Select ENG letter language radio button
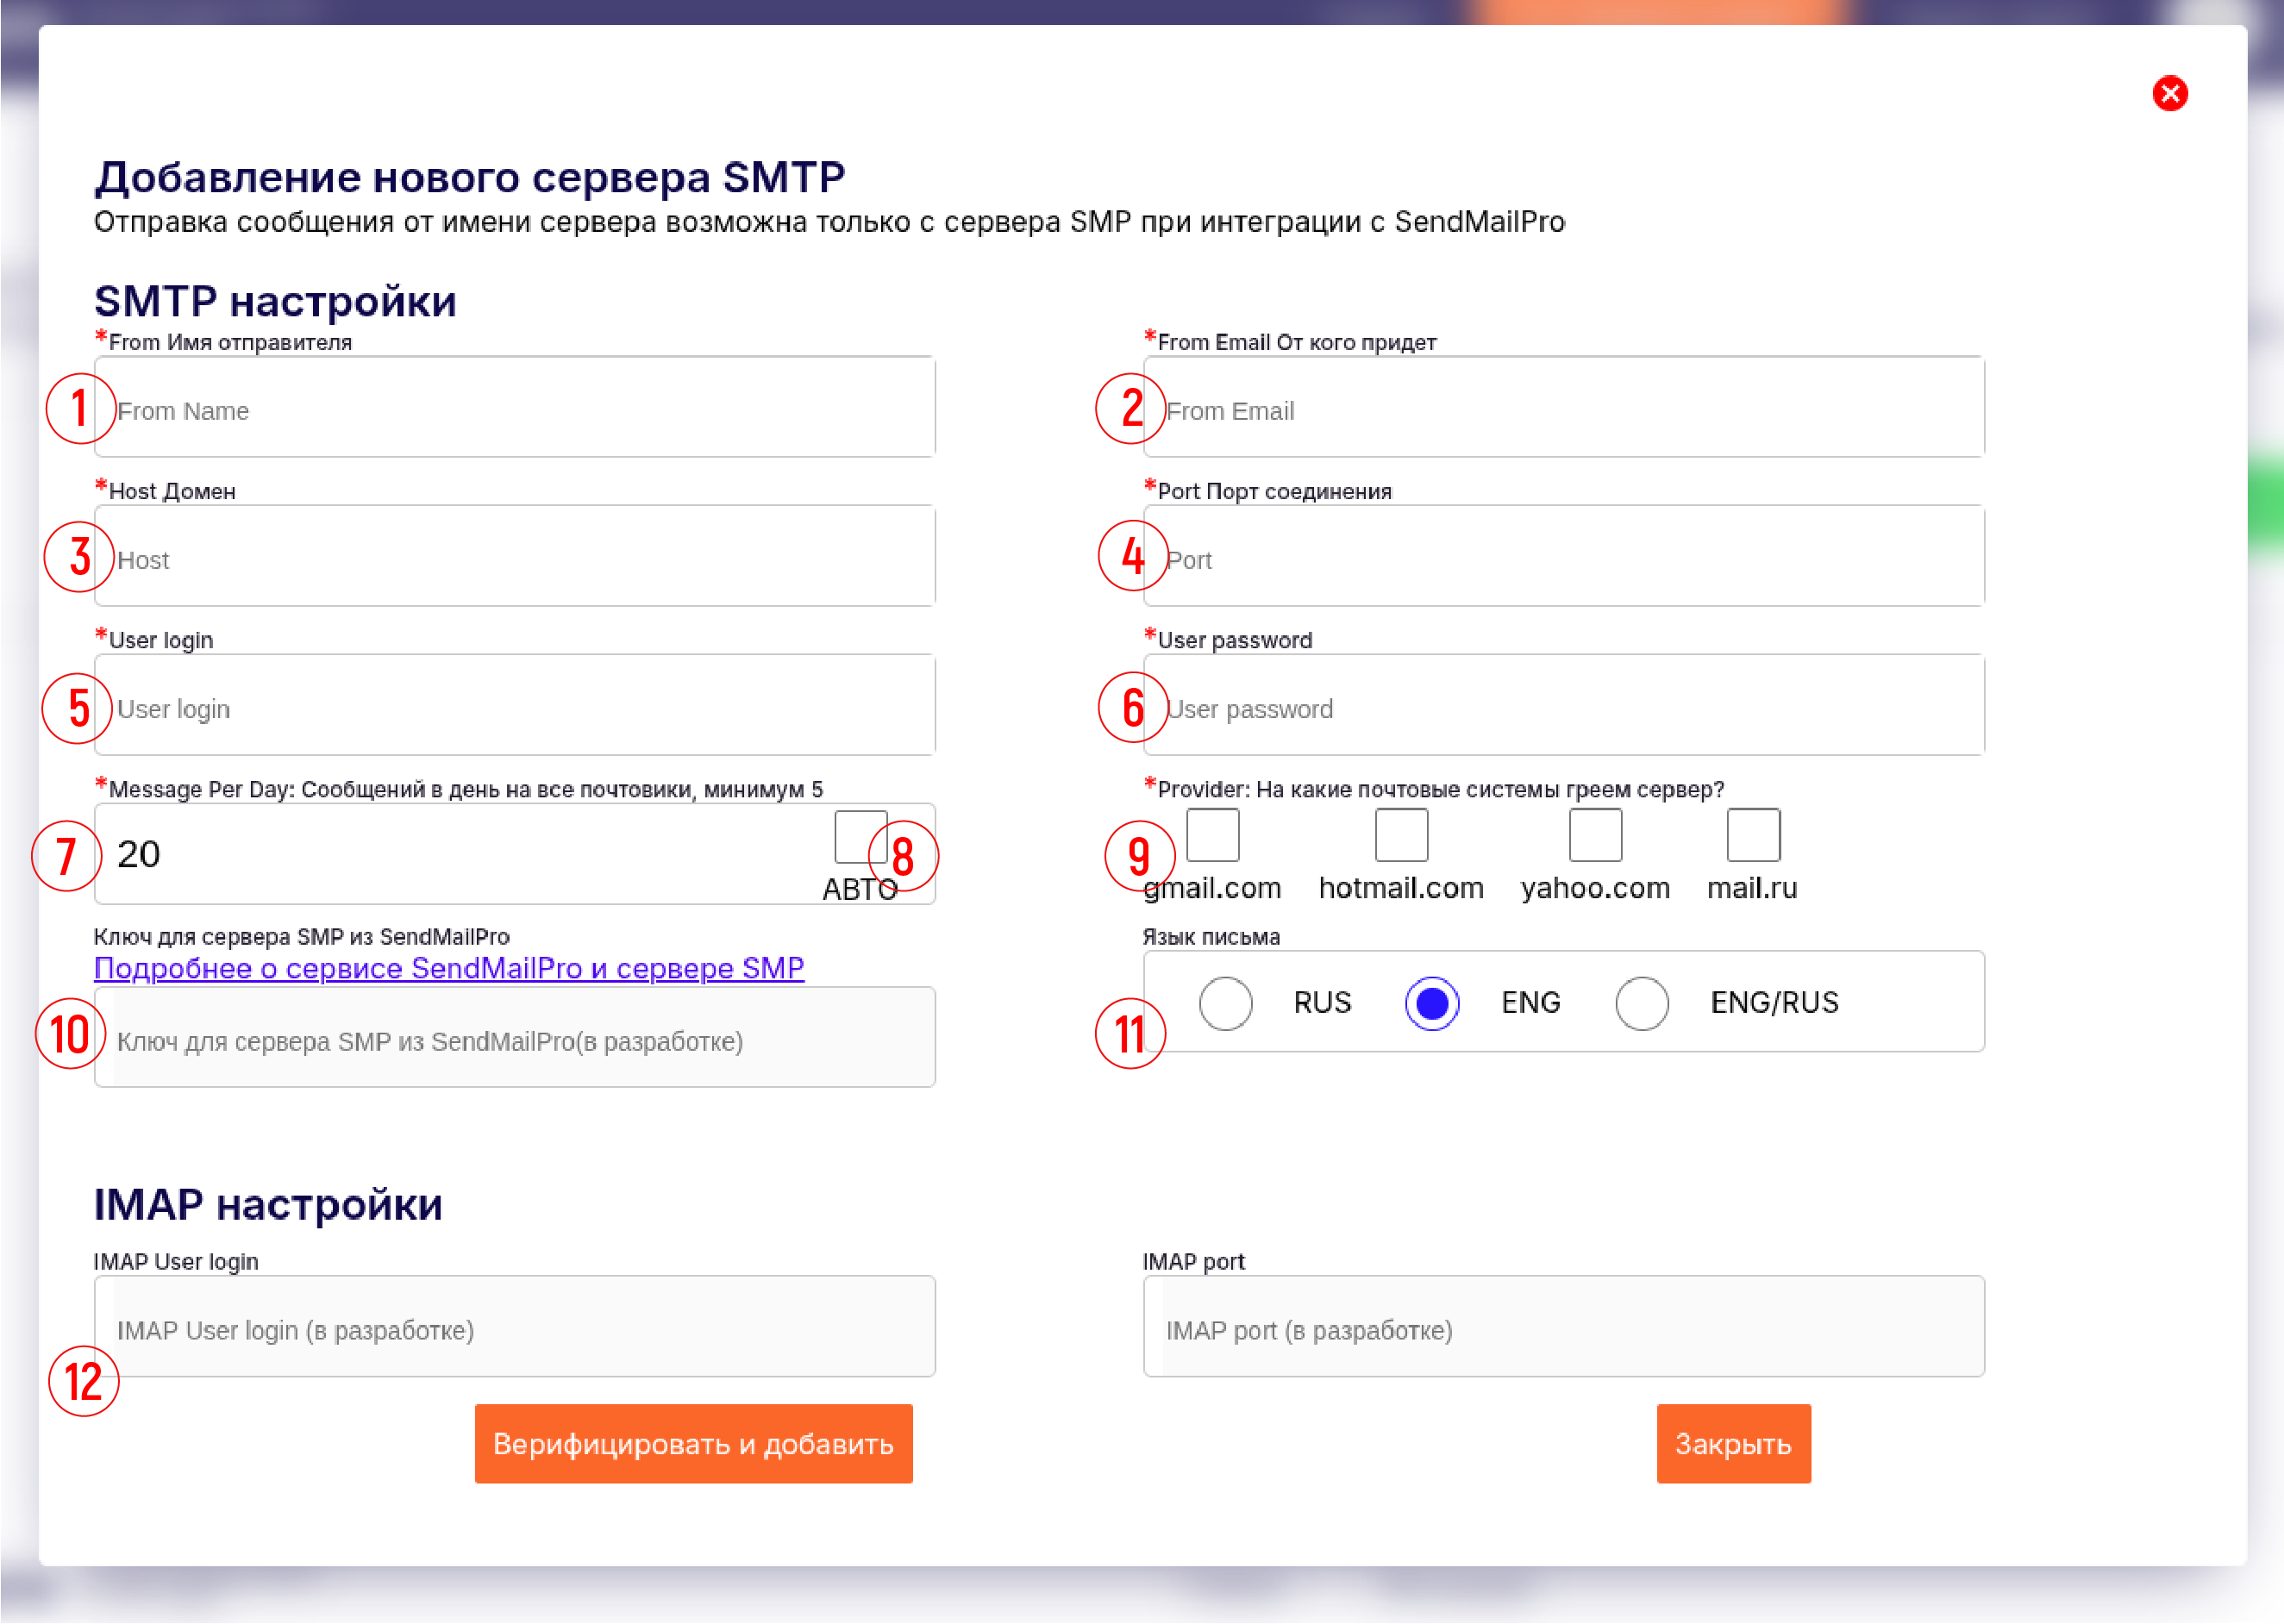Image resolution: width=2284 pixels, height=1624 pixels. (x=1431, y=1003)
